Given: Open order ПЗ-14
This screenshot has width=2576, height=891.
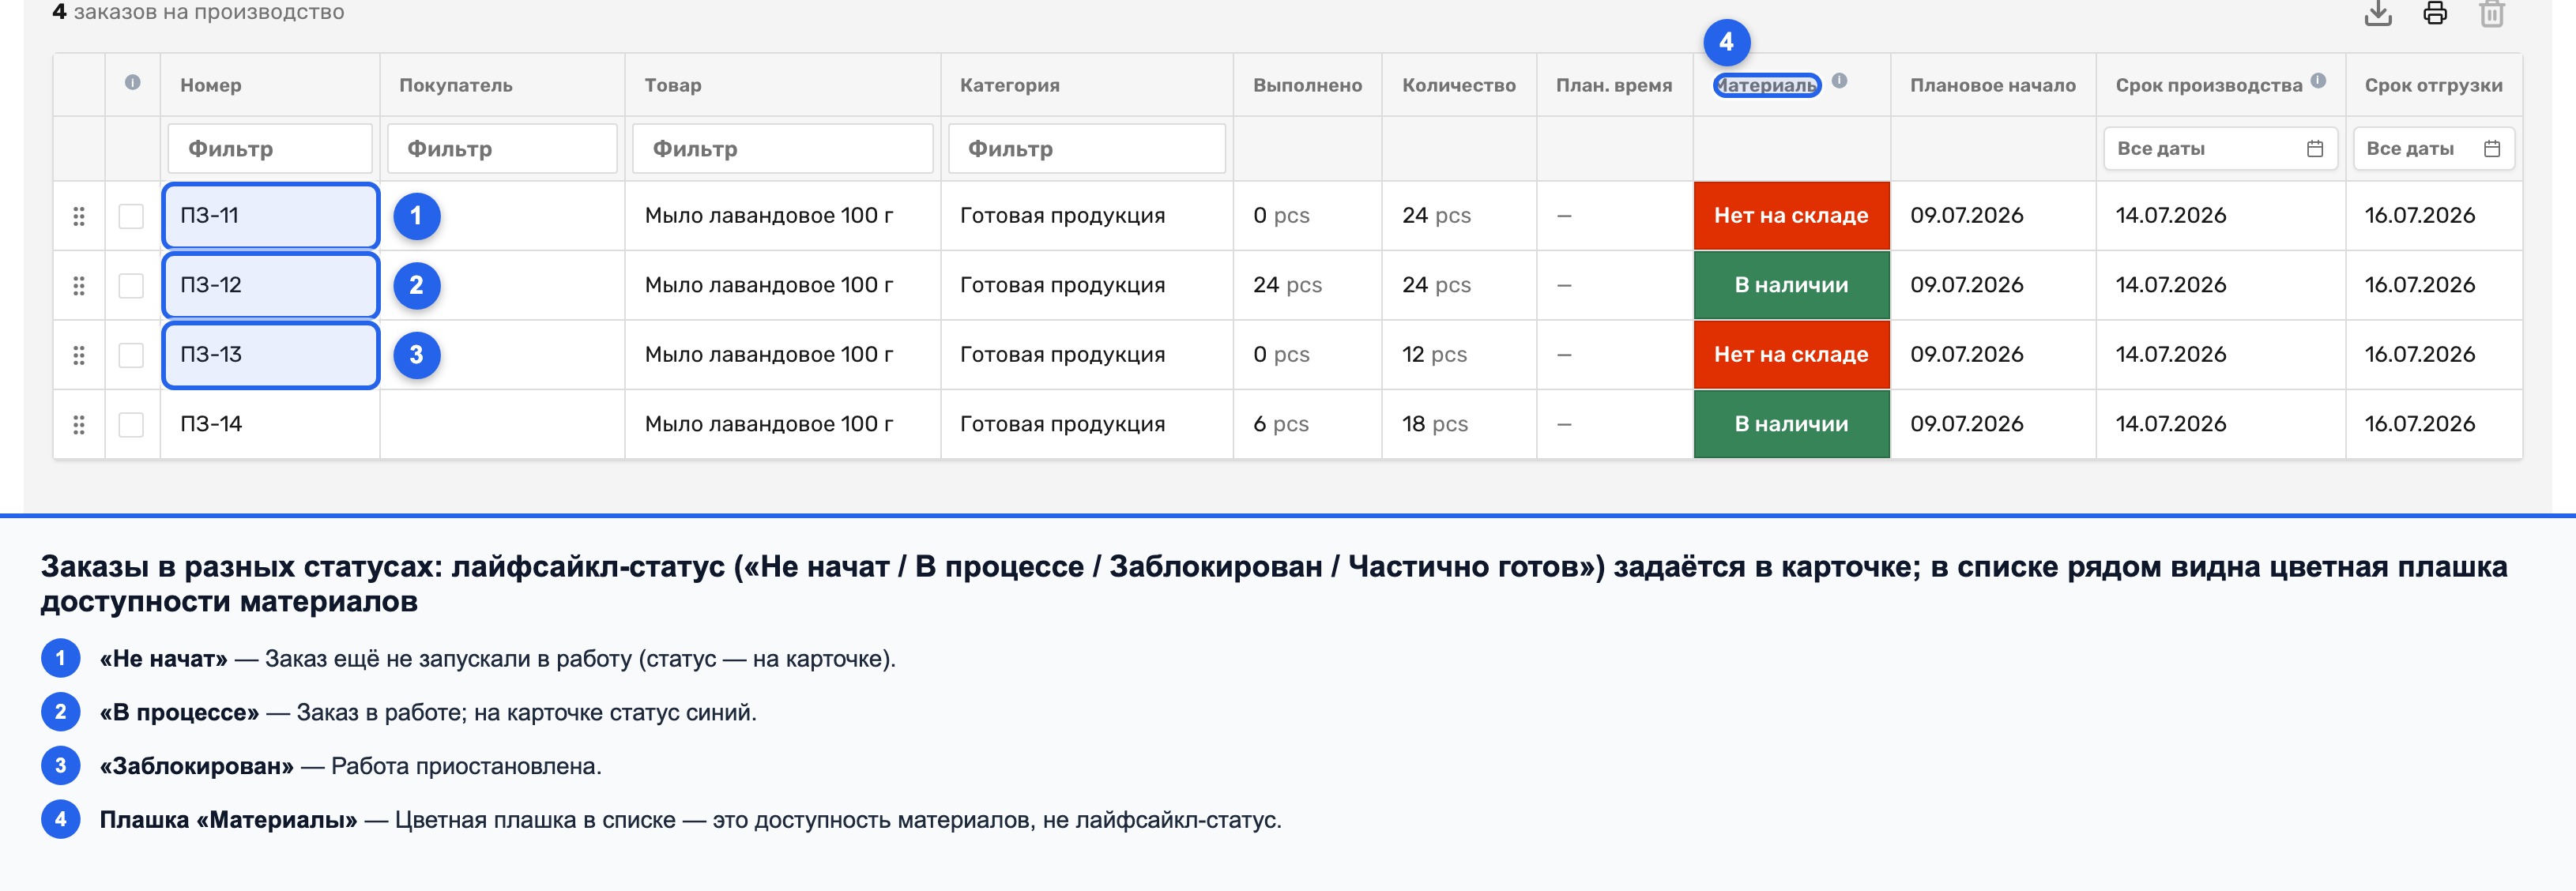Looking at the screenshot, I should (211, 424).
